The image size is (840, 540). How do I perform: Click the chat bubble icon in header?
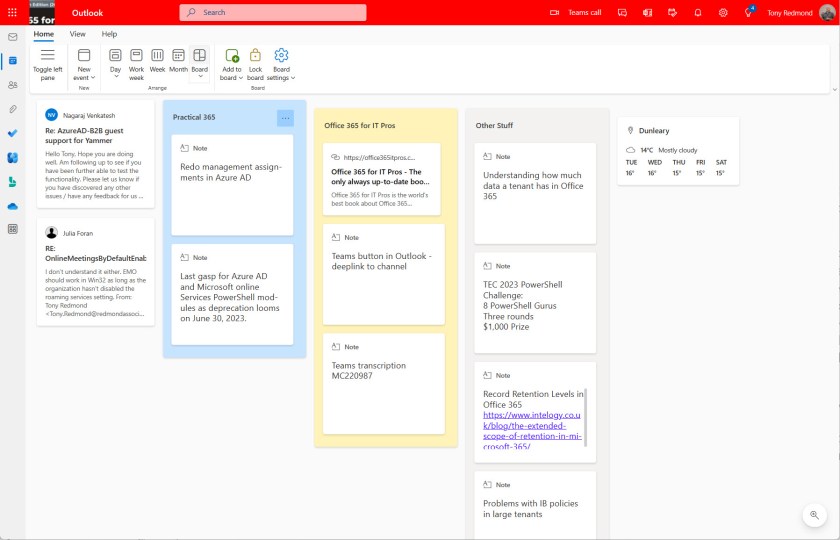[x=622, y=12]
